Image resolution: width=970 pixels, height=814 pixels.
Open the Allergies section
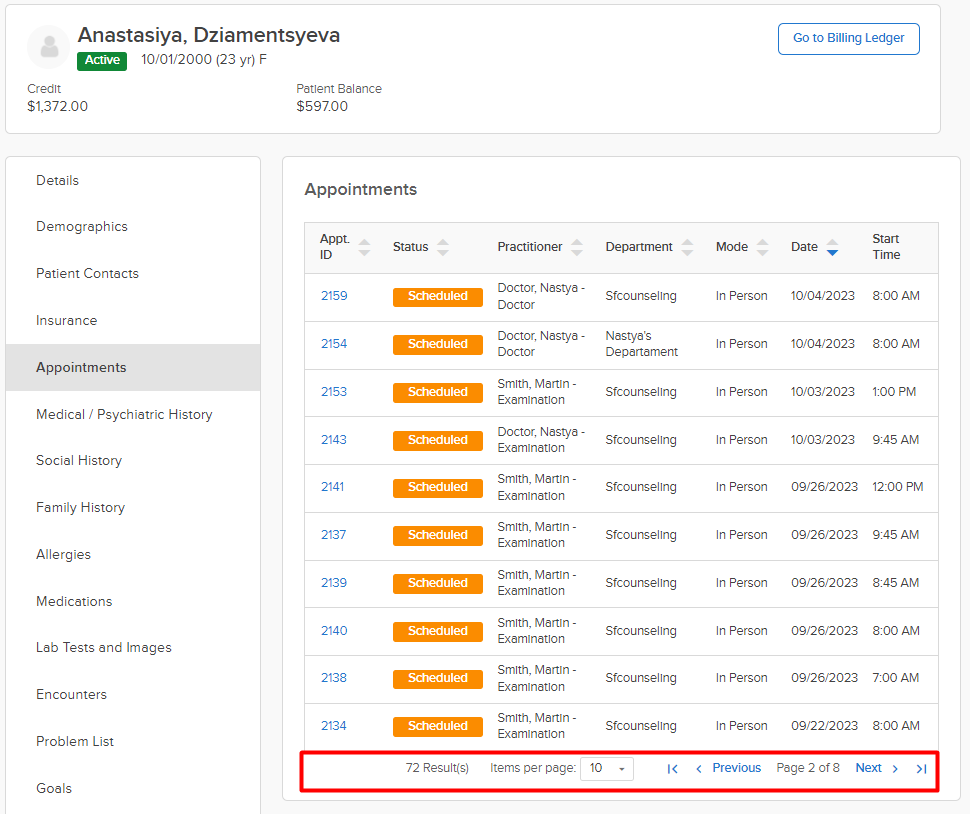[x=63, y=555]
